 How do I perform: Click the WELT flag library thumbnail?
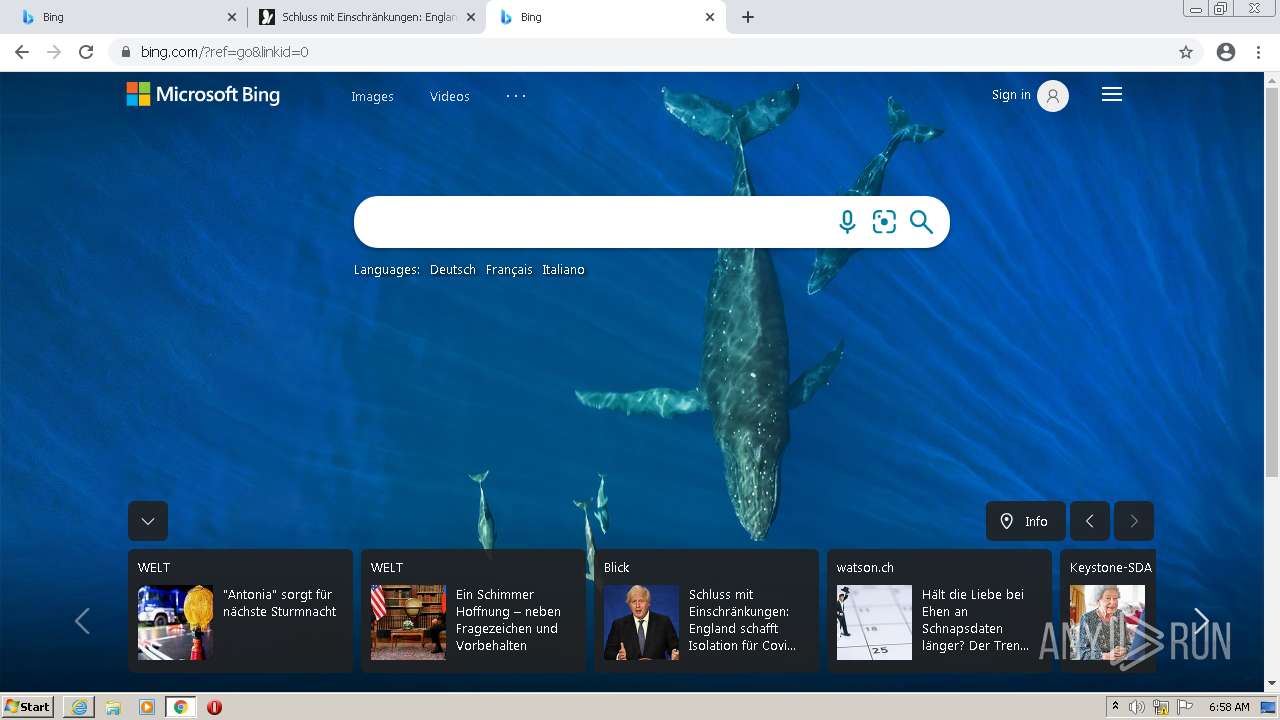click(x=408, y=623)
